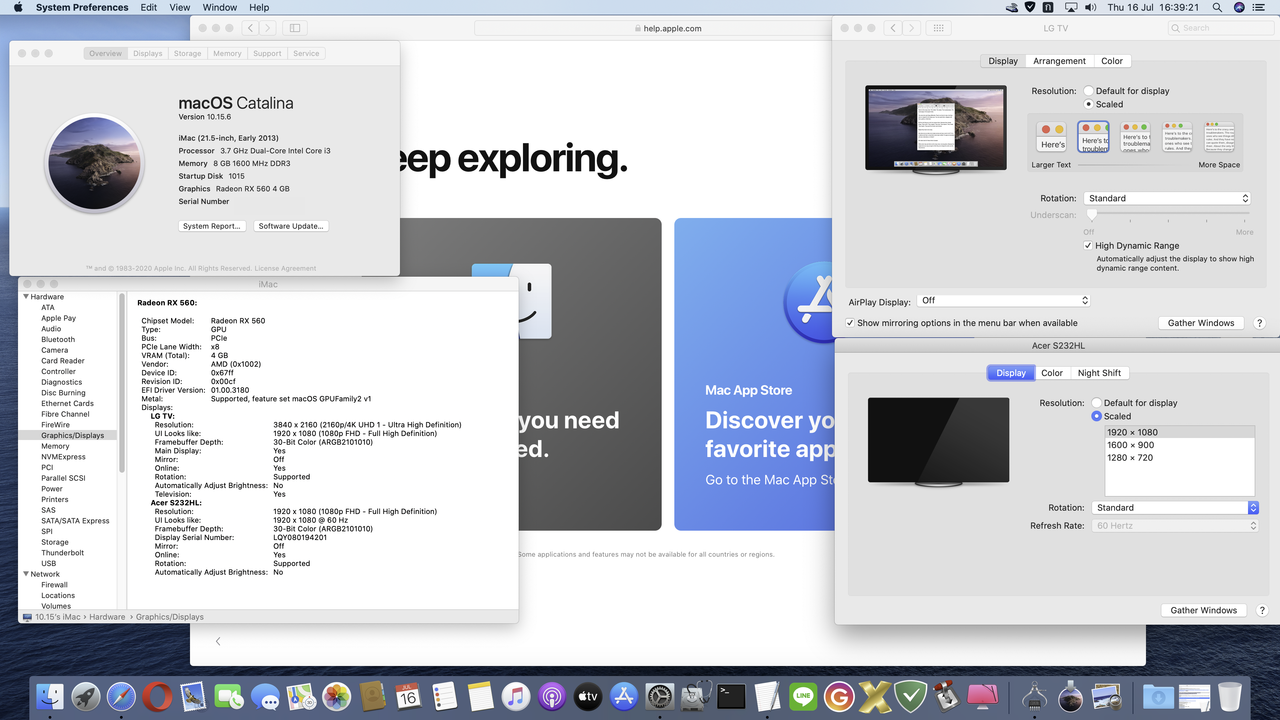This screenshot has width=1280, height=720.
Task: Open LINE messenger in the dock
Action: pyautogui.click(x=802, y=696)
